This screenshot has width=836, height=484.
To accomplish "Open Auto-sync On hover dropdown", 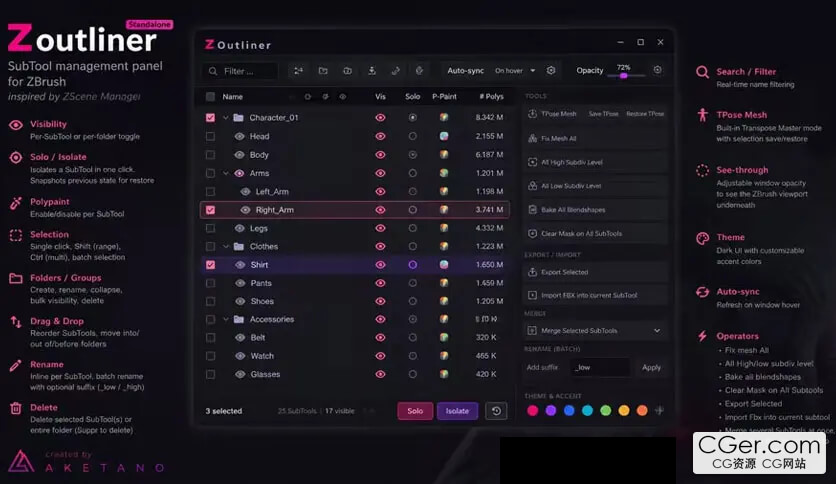I will [x=515, y=70].
